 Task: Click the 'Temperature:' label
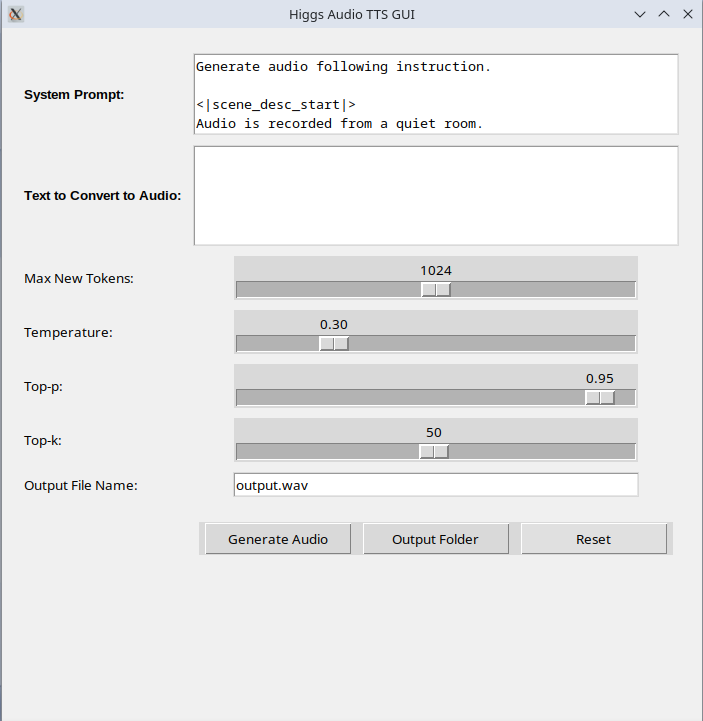pyautogui.click(x=68, y=332)
